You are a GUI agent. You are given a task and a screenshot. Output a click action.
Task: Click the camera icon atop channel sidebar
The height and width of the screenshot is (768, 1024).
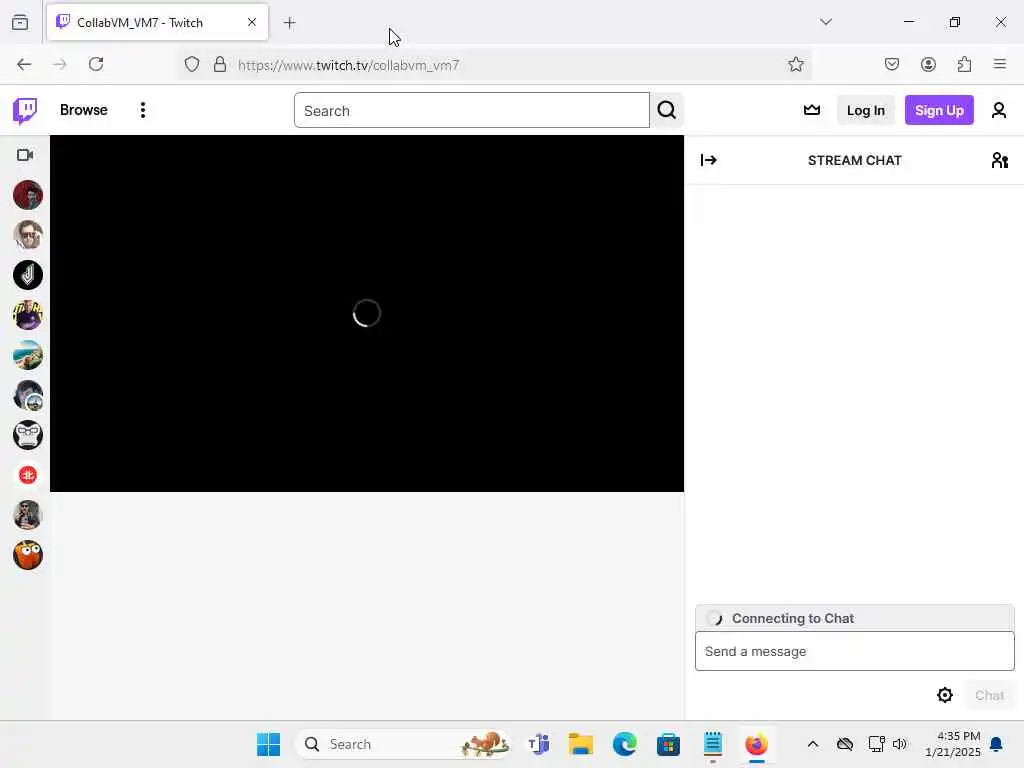(x=25, y=155)
